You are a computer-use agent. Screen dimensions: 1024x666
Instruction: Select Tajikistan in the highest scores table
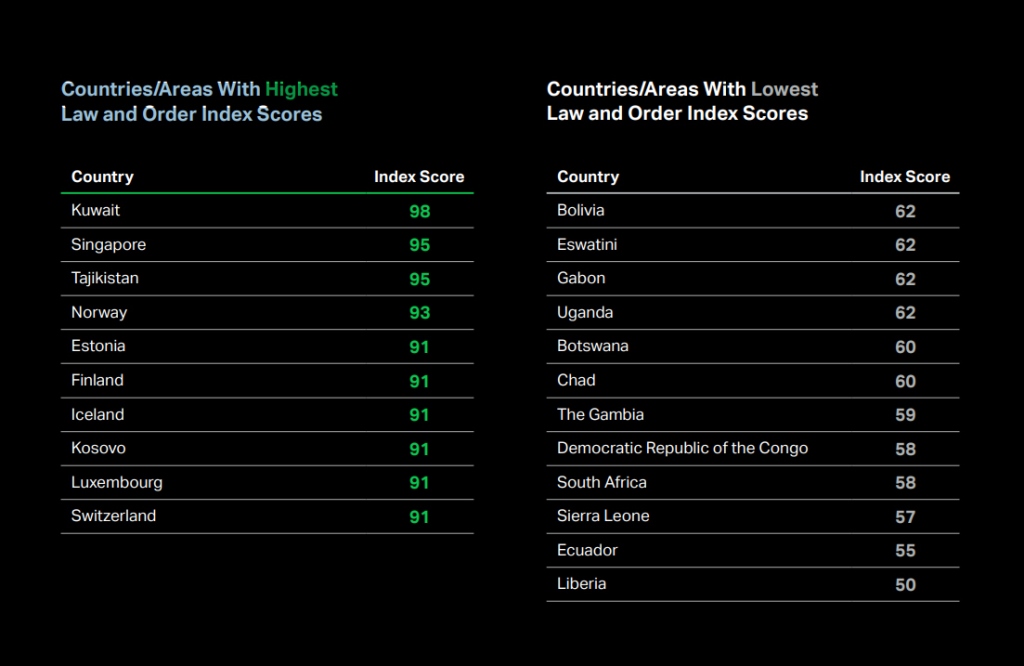coord(105,278)
